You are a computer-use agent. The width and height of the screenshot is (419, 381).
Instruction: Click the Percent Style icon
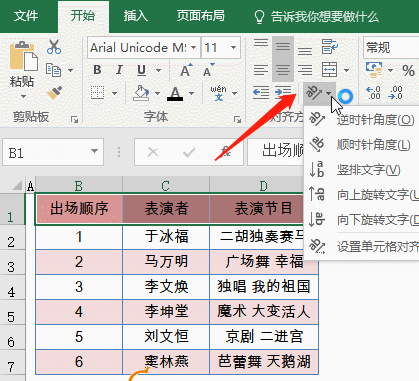pyautogui.click(x=408, y=70)
